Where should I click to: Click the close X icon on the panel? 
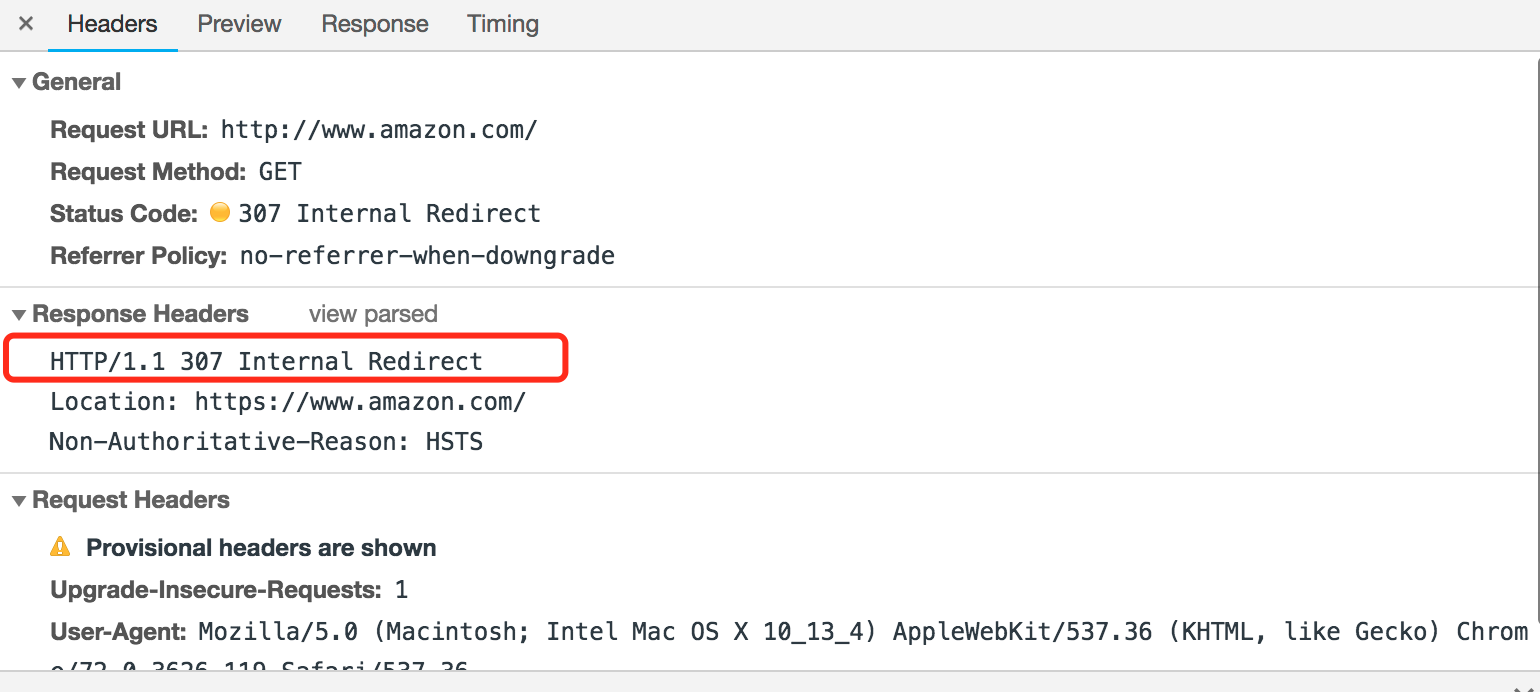click(24, 24)
